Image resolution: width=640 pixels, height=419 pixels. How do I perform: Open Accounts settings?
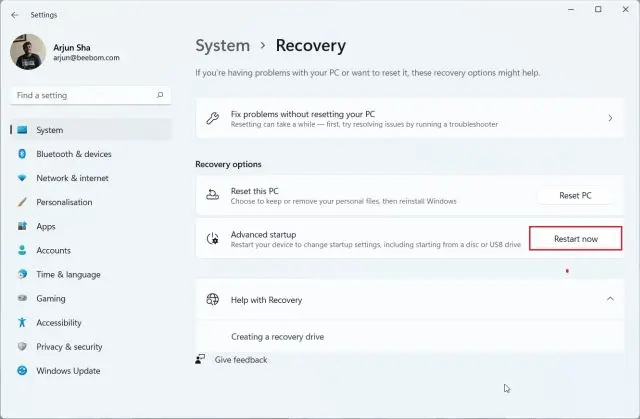click(91, 250)
